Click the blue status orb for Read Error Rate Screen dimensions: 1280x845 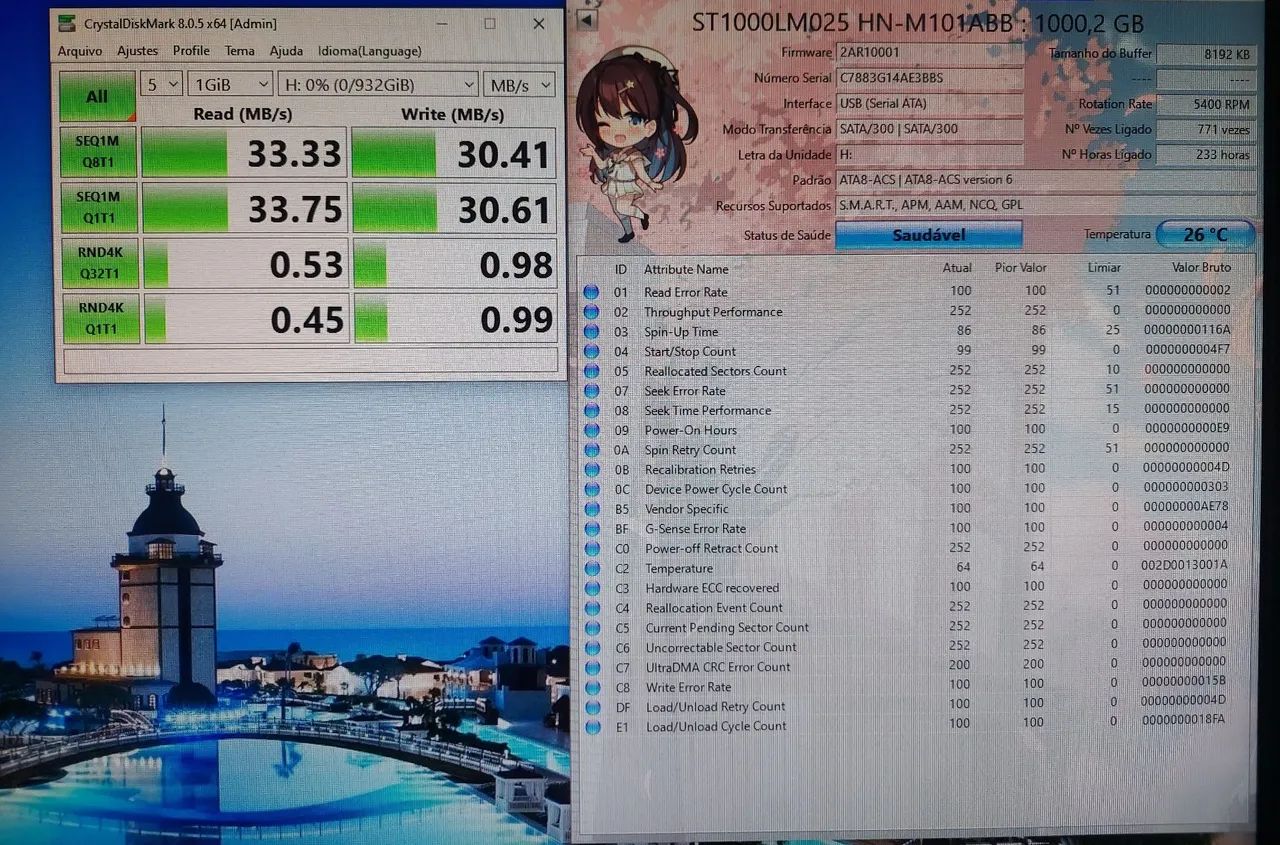592,292
